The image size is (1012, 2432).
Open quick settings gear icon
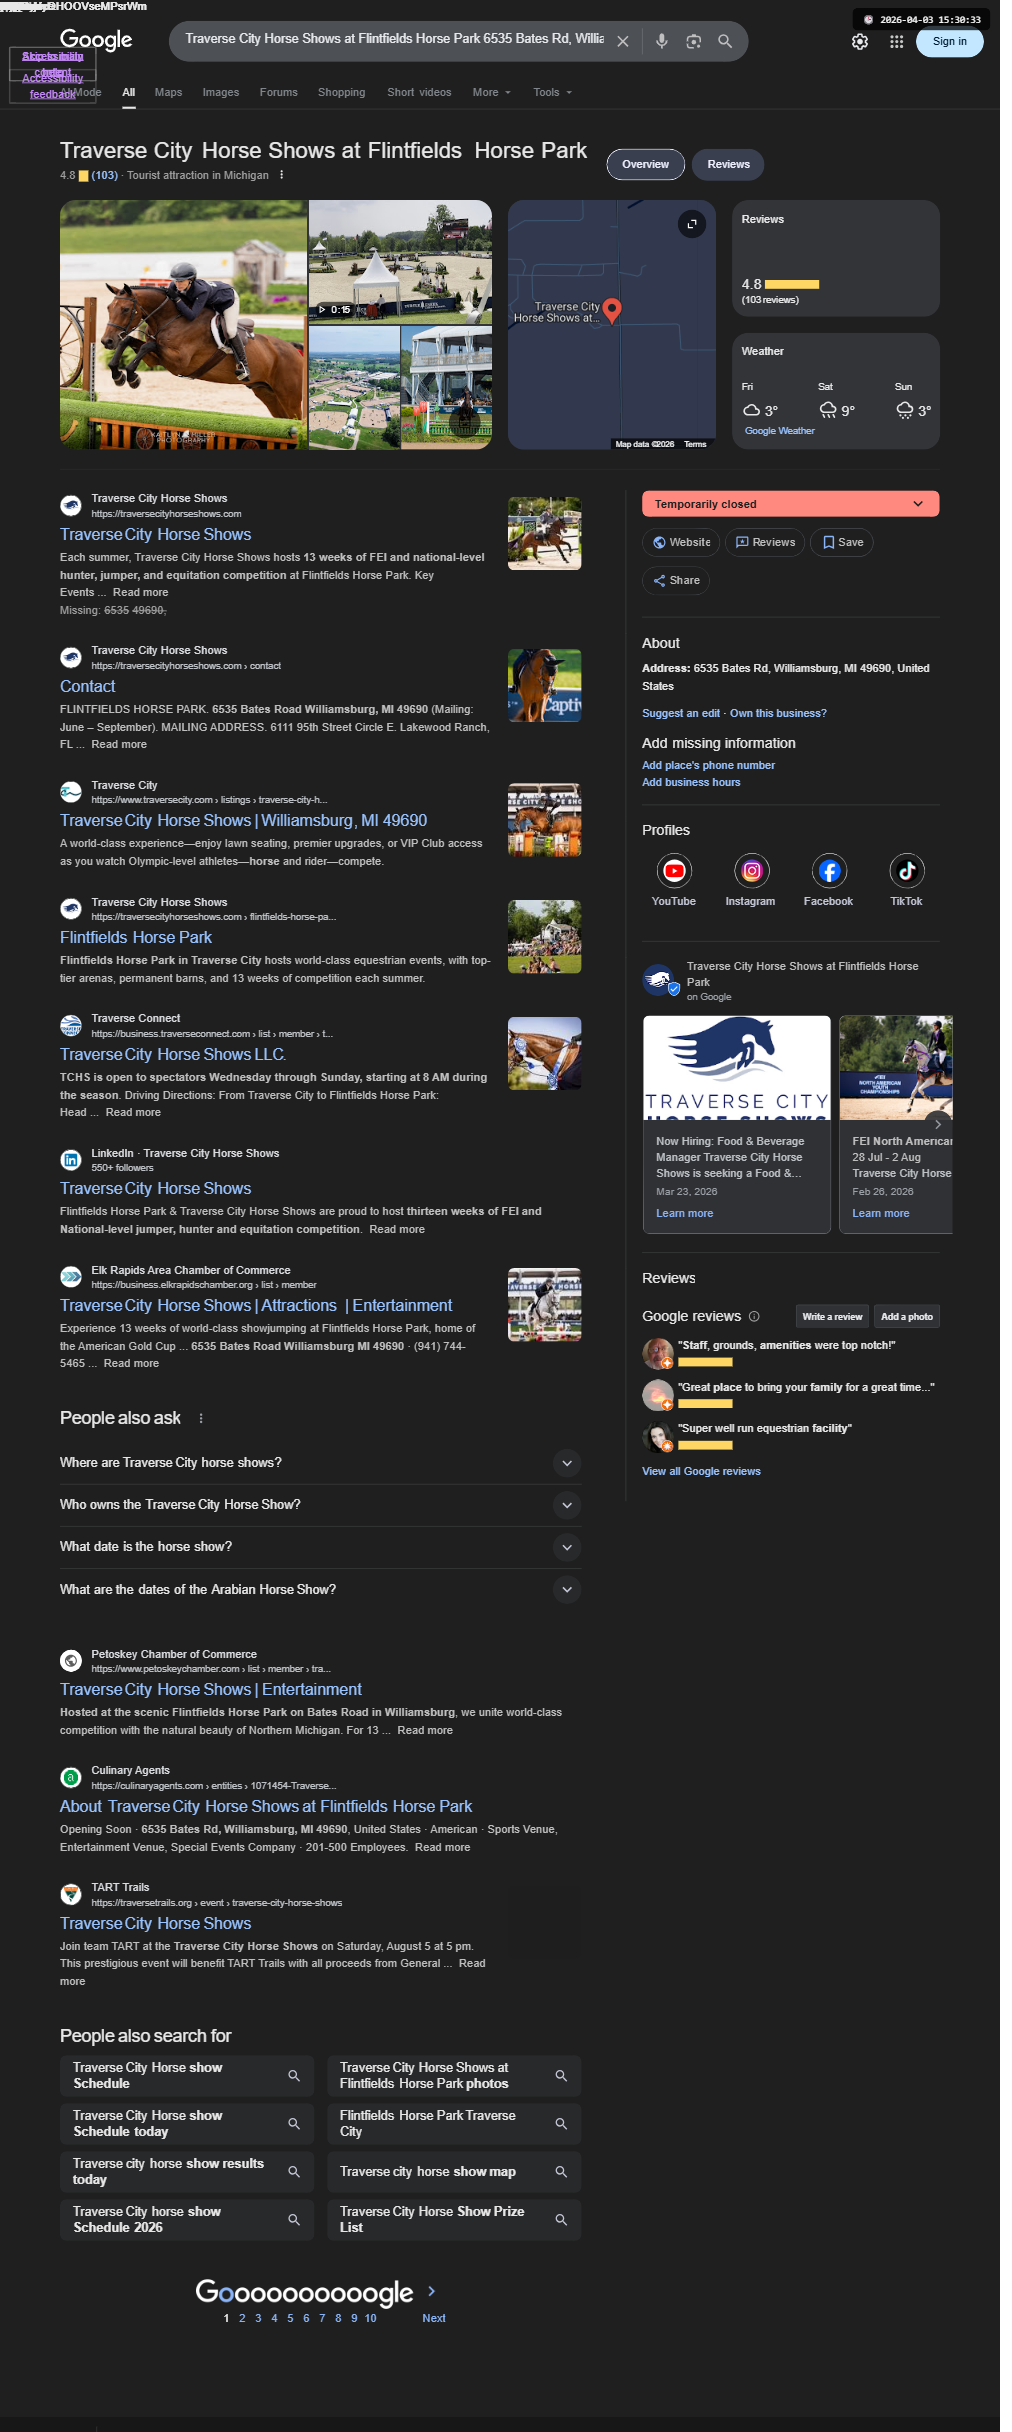pyautogui.click(x=859, y=42)
